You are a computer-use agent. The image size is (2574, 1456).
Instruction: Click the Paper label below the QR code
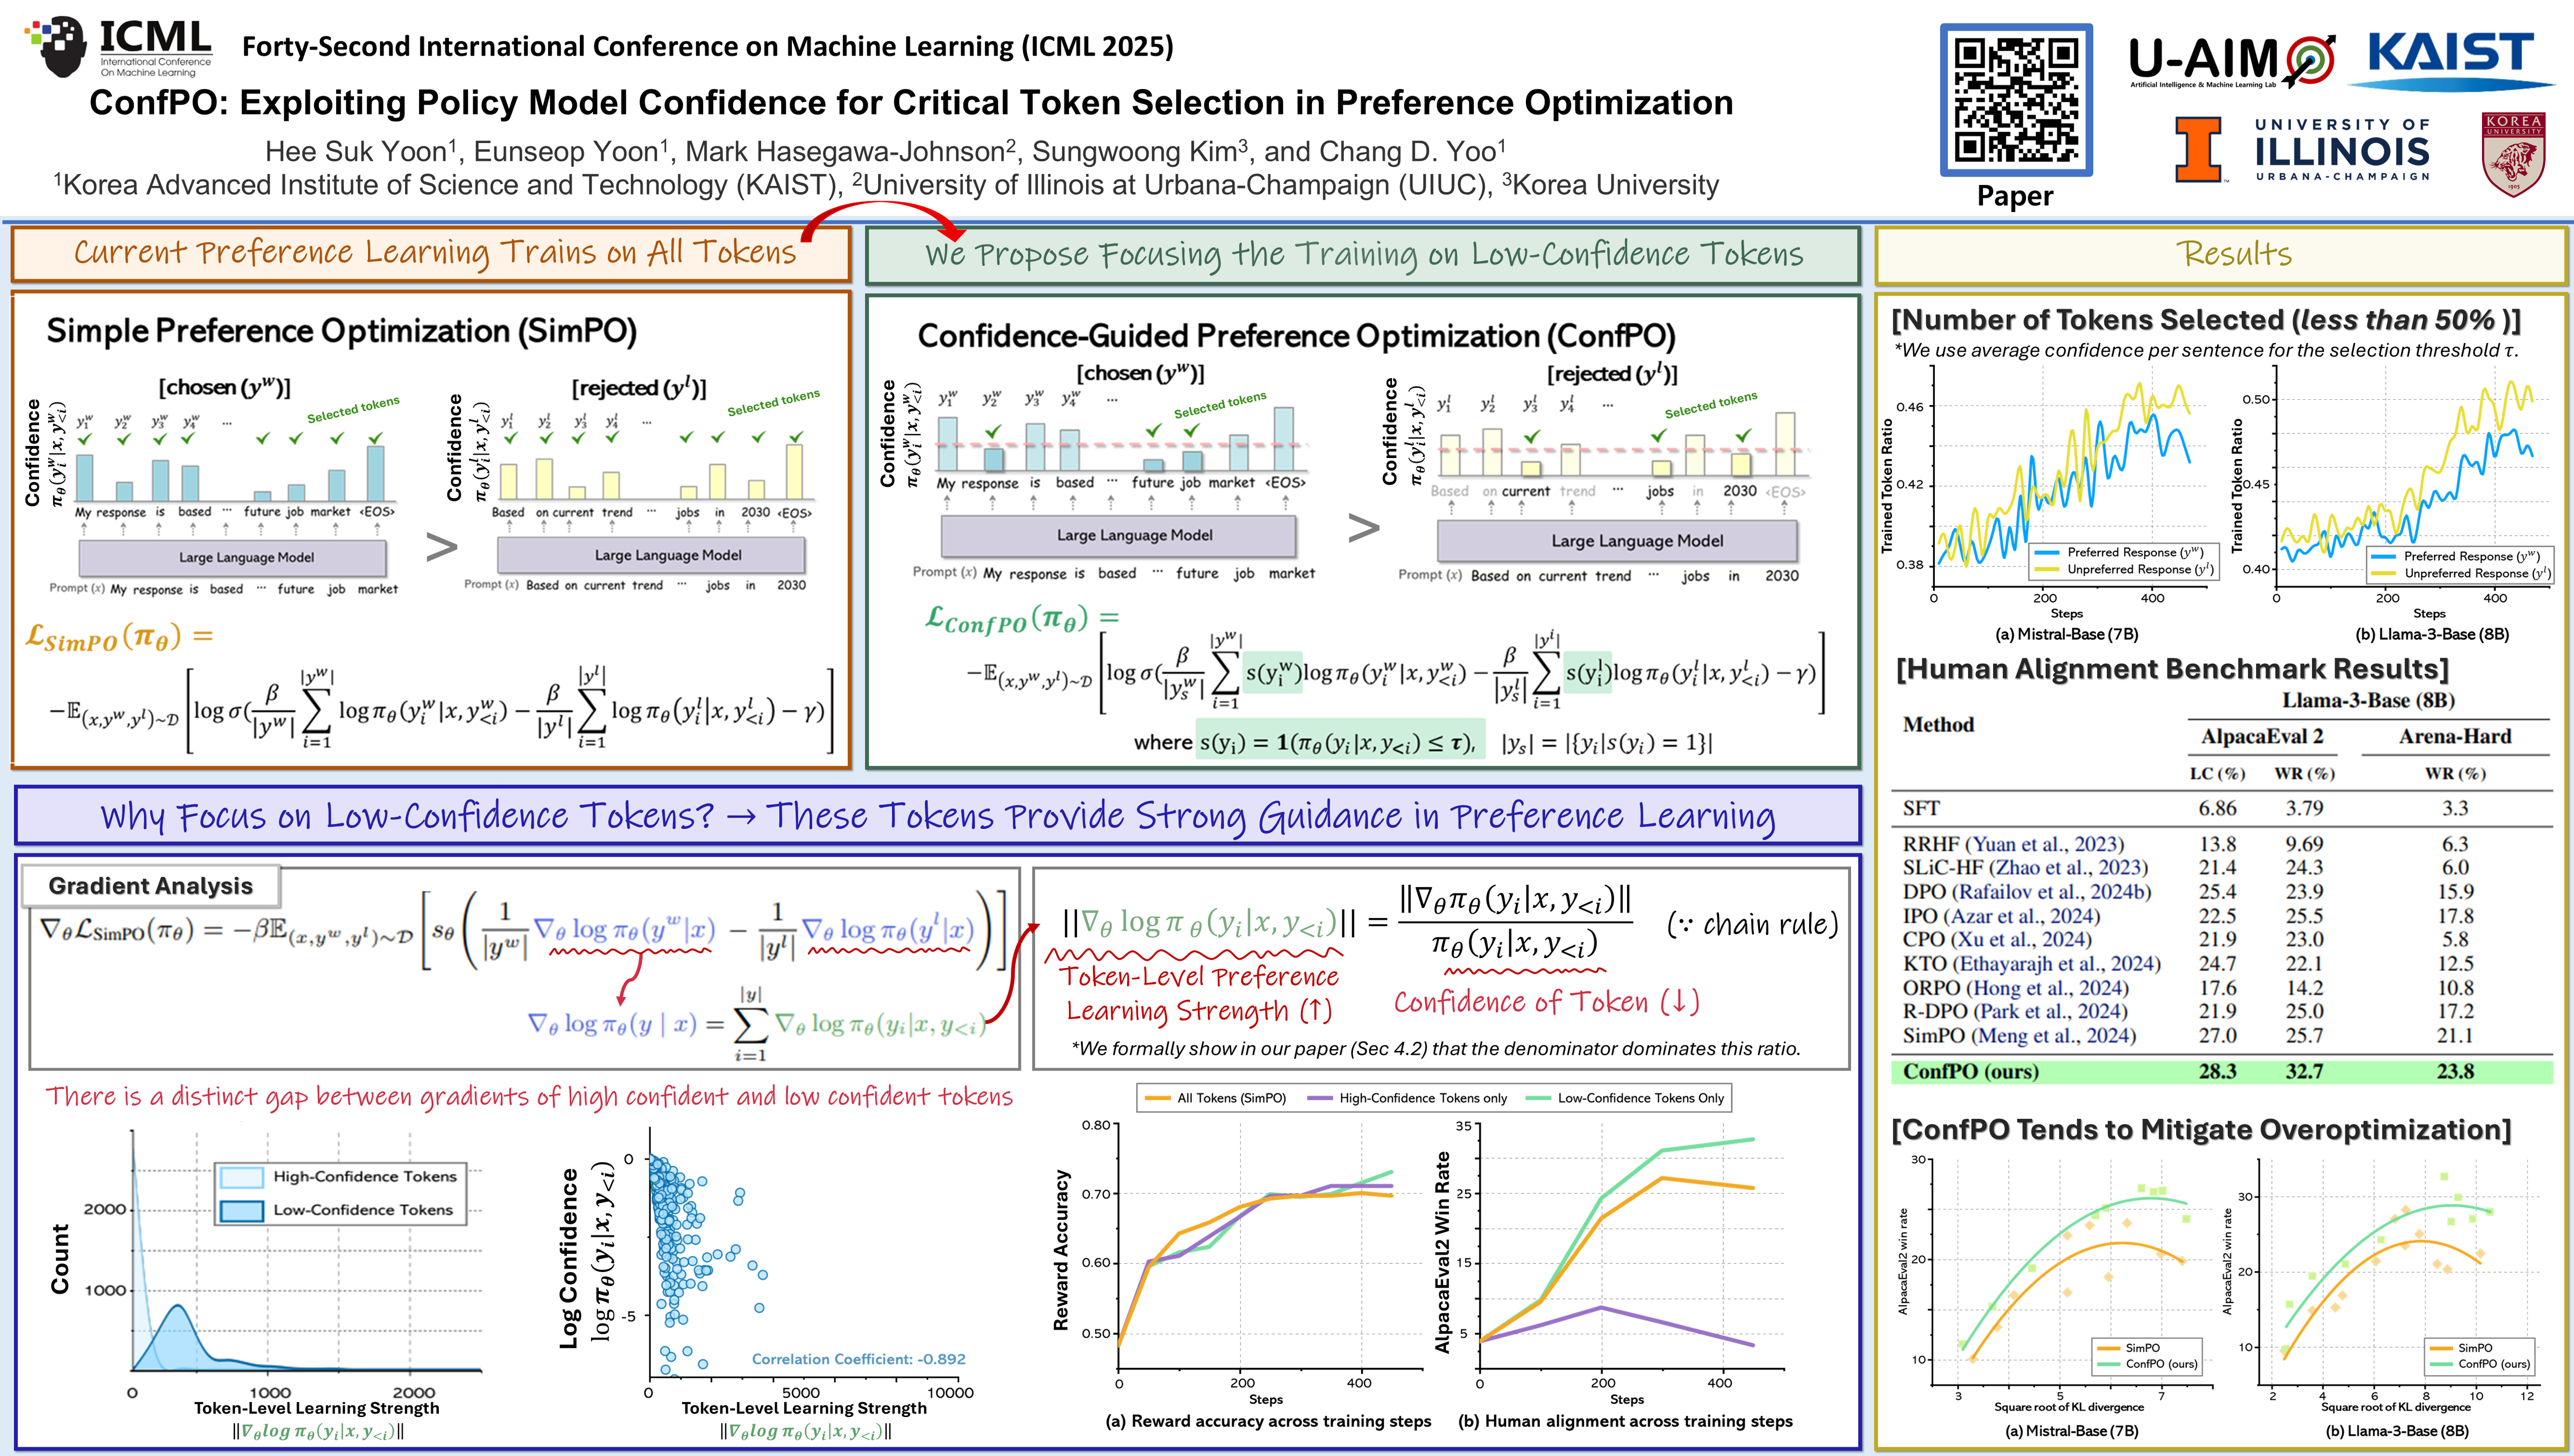tap(2017, 197)
